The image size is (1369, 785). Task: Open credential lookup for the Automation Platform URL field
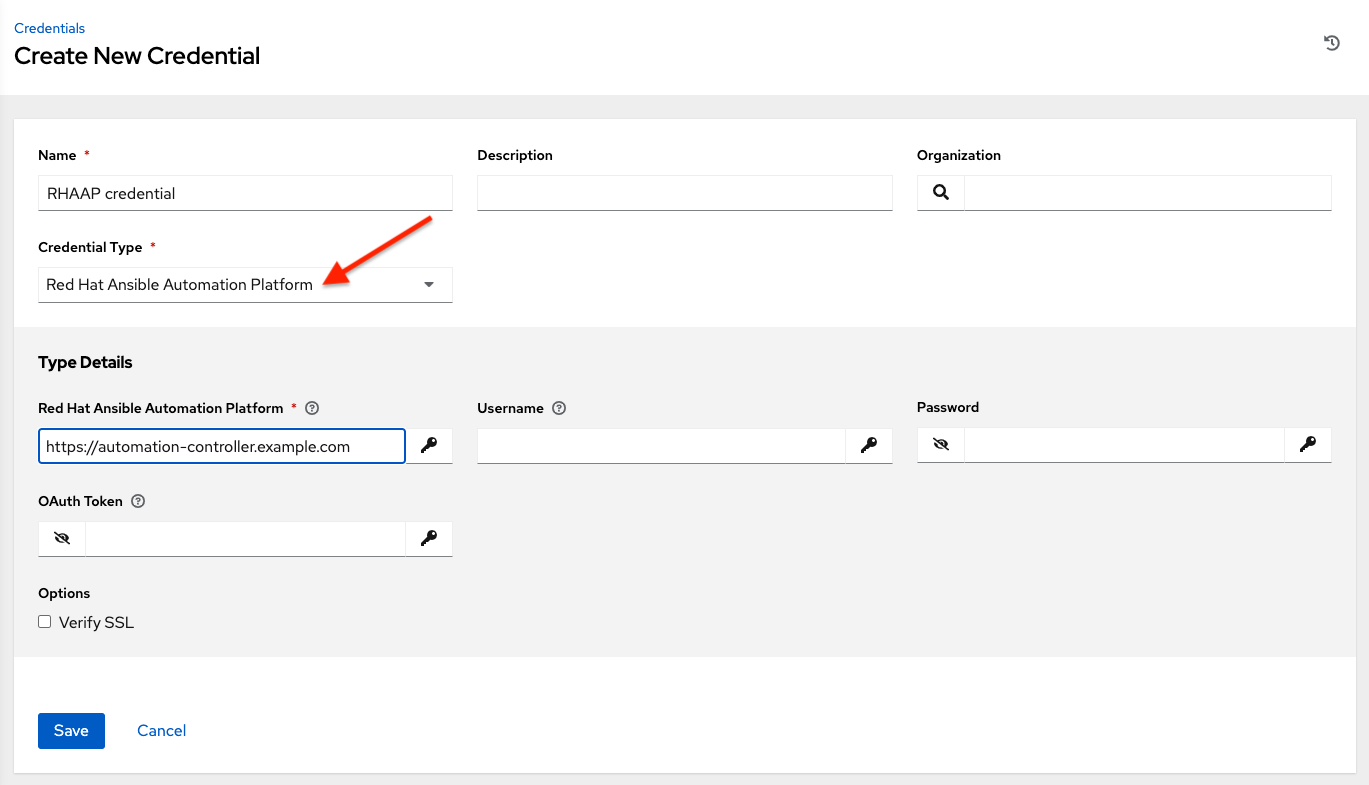coord(429,446)
